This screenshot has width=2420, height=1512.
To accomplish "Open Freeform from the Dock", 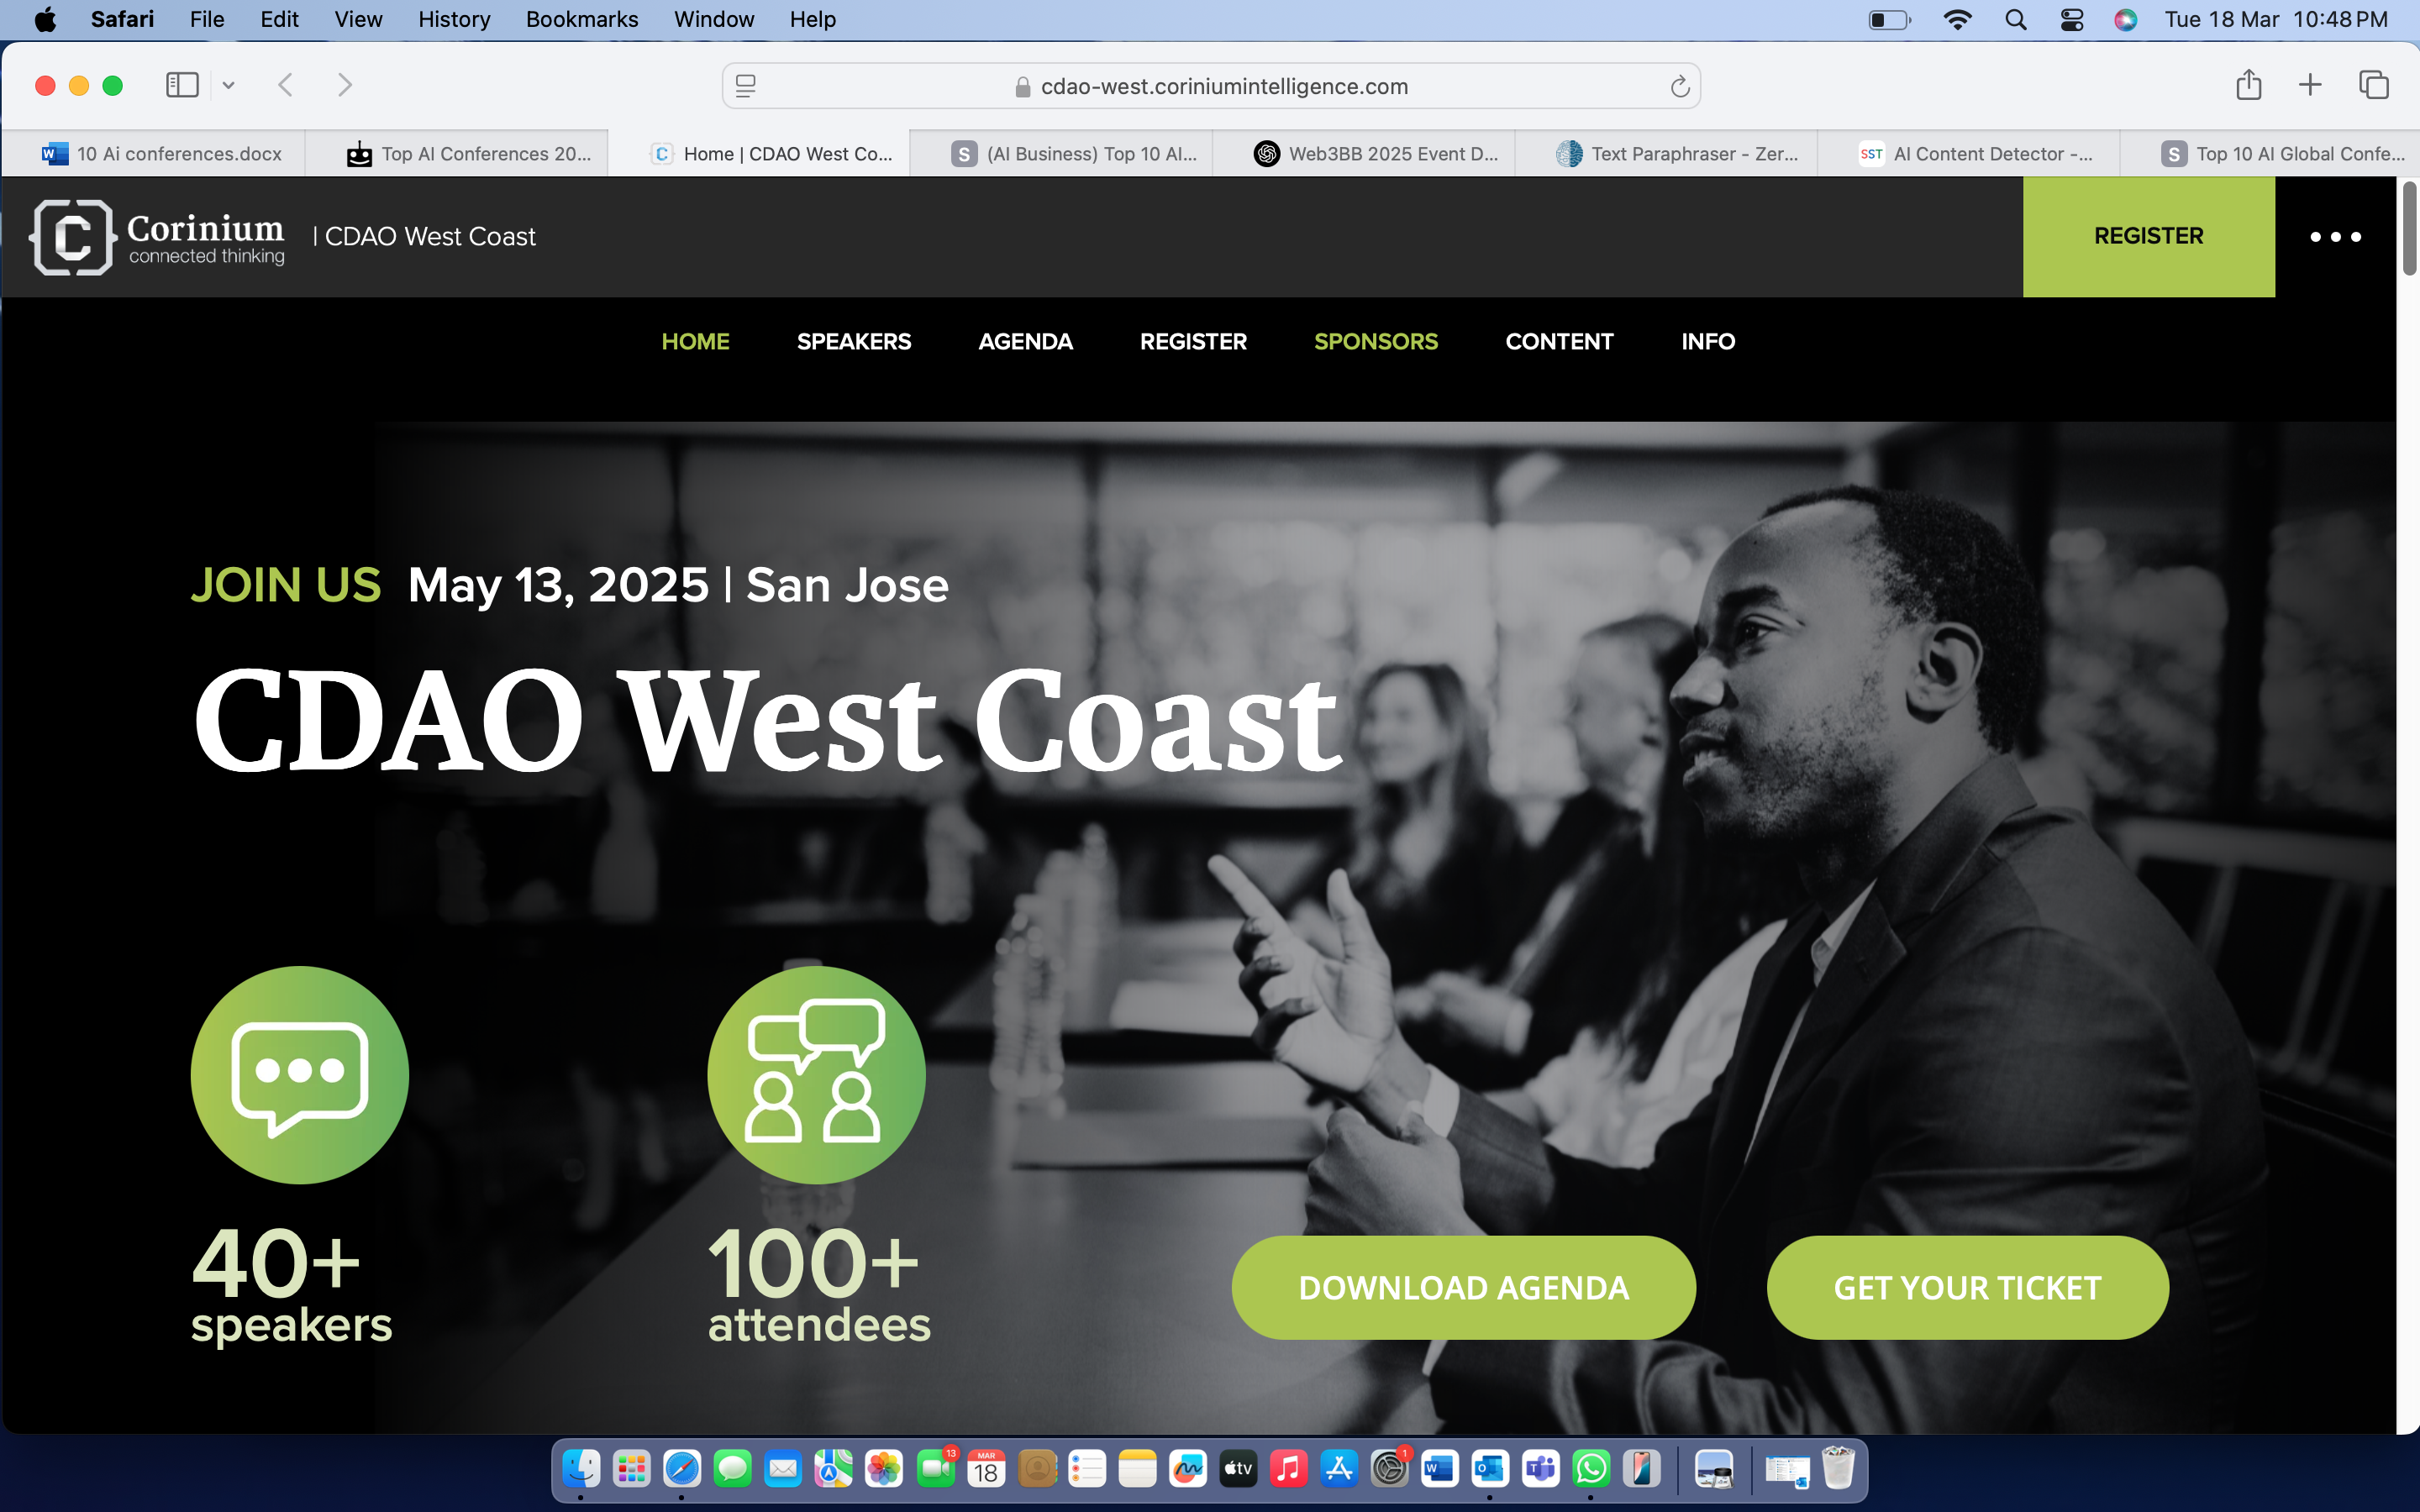I will 1188,1469.
